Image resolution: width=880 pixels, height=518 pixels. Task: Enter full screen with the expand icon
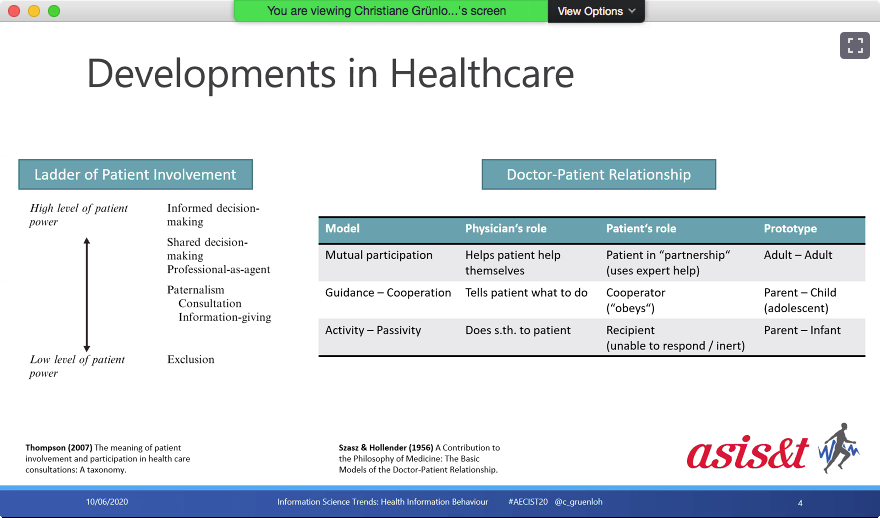[854, 45]
